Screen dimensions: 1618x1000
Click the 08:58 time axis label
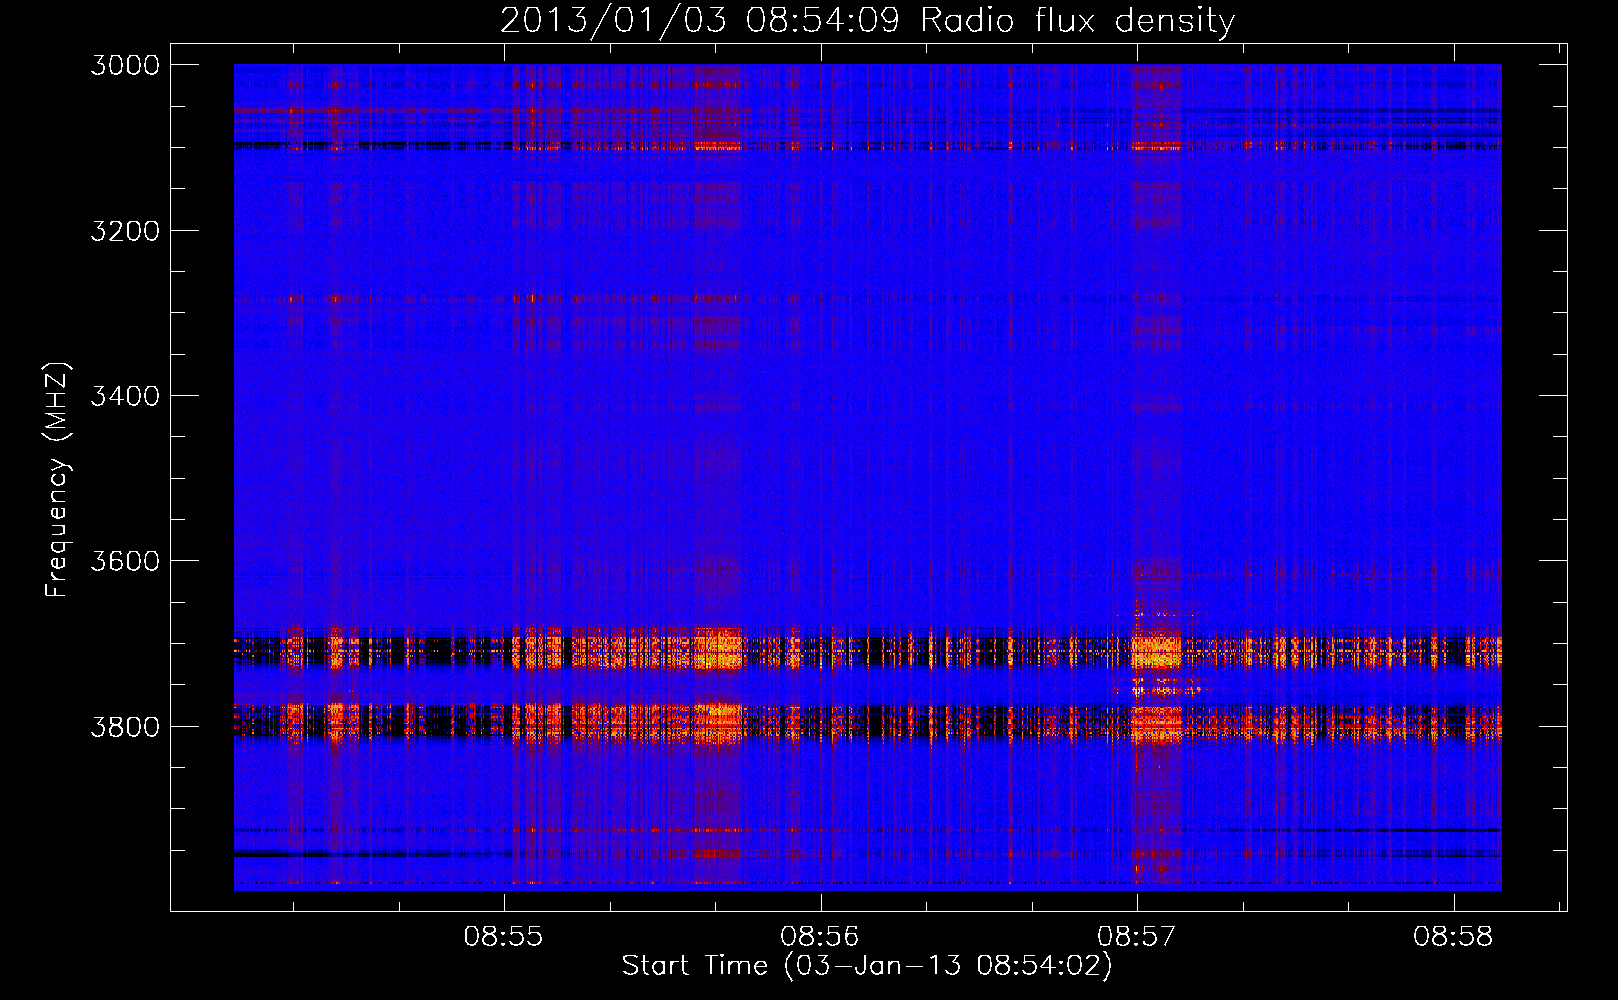point(1453,936)
